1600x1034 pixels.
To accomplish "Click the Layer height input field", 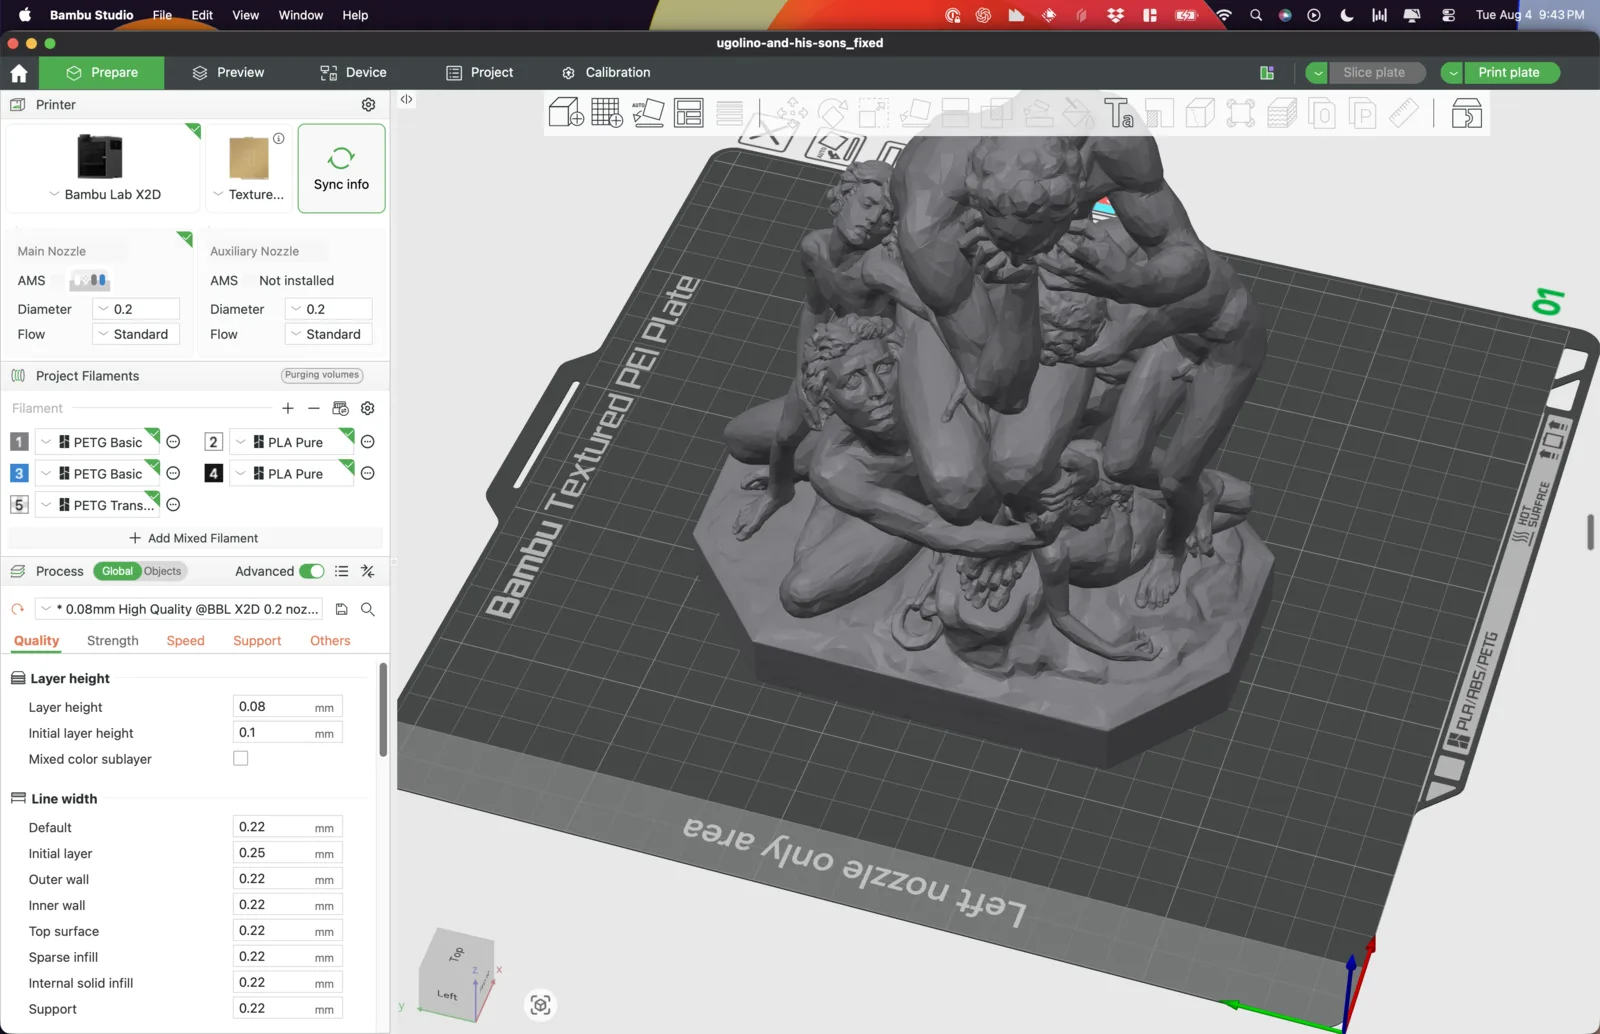I will [x=287, y=707].
